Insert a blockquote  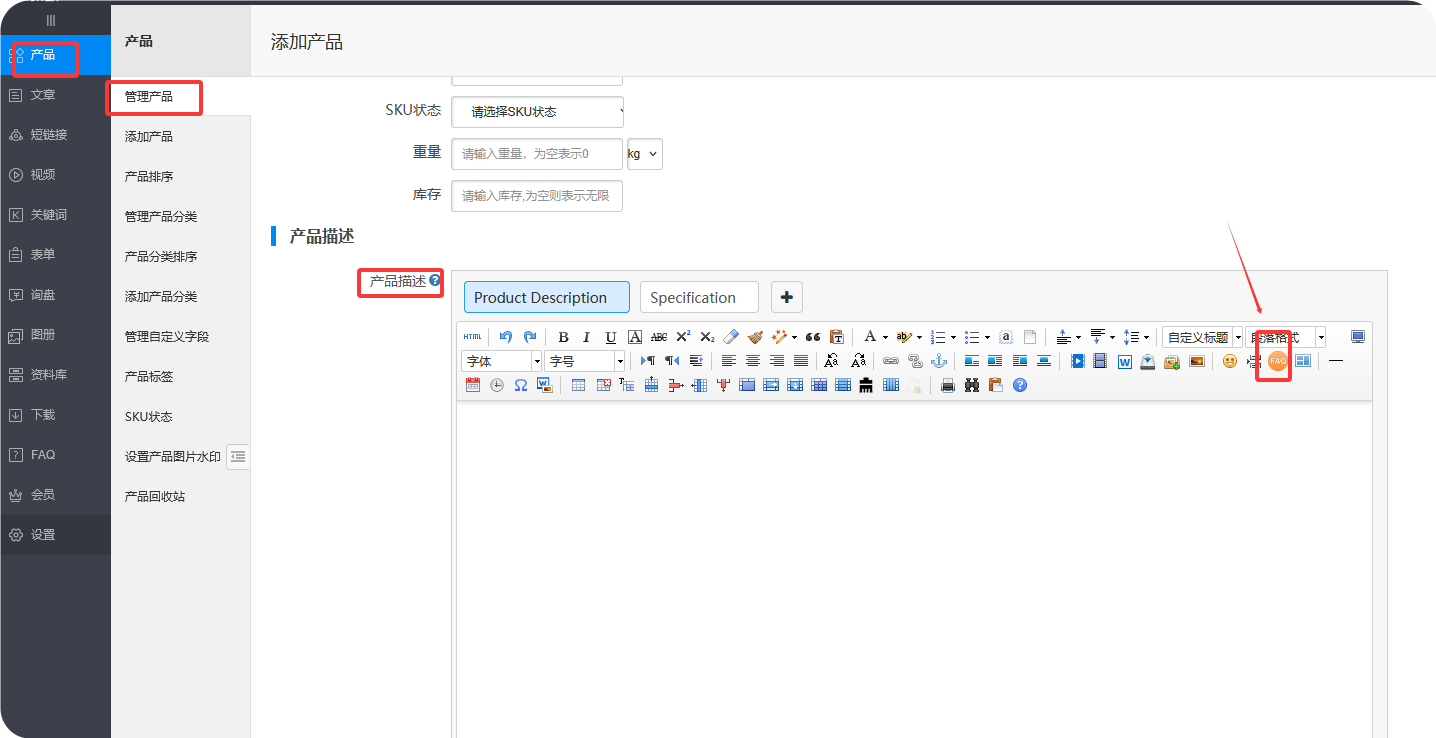pos(813,337)
